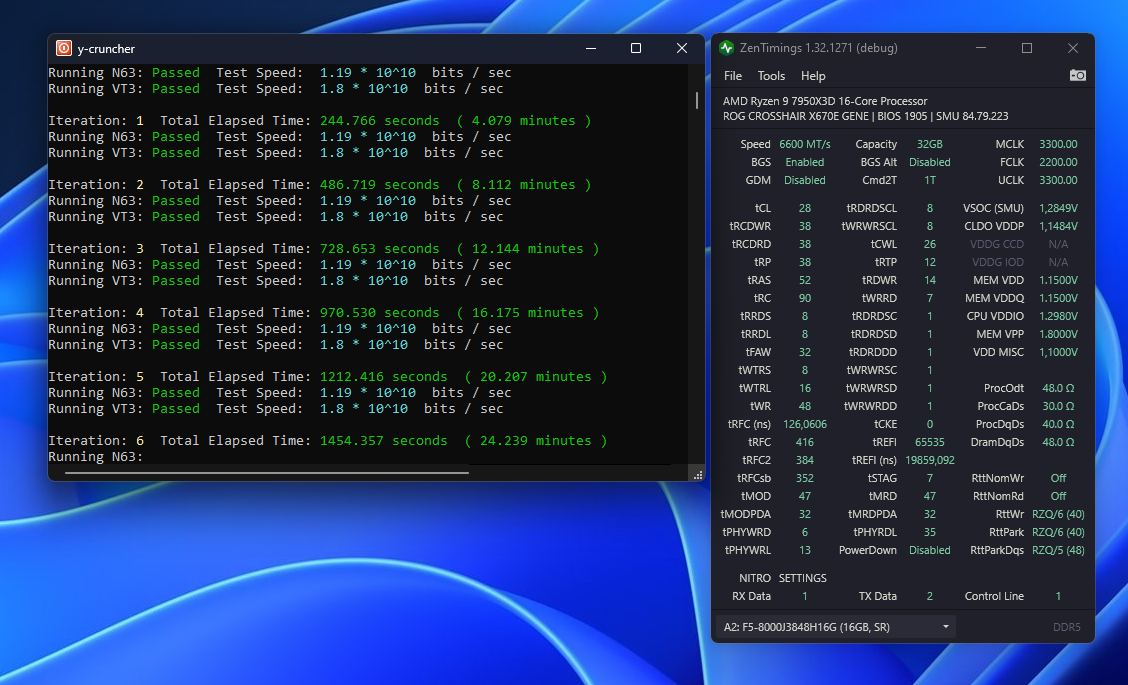Expand the A2 memory module dropdown
Viewport: 1128px width, 685px height.
pyautogui.click(x=835, y=627)
